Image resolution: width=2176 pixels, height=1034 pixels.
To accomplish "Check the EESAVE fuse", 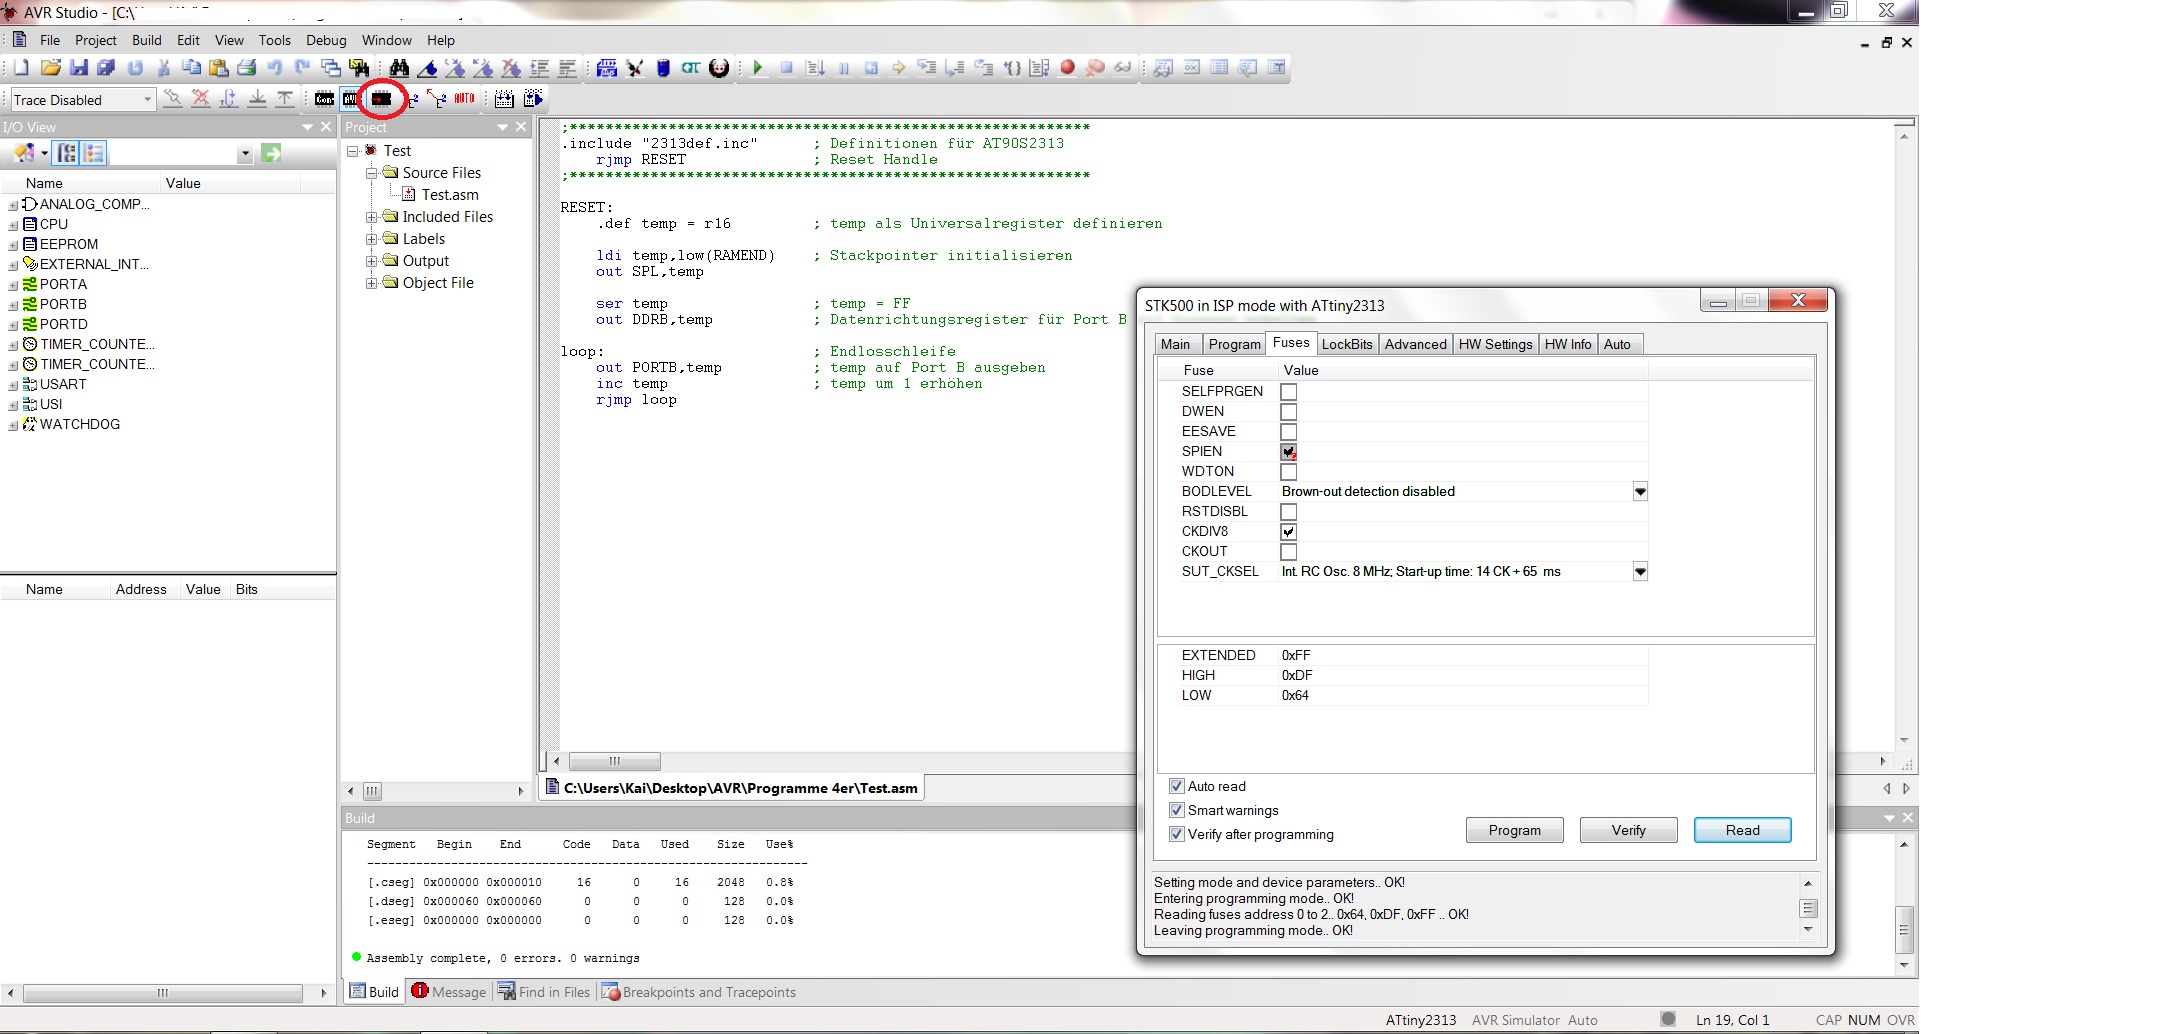I will pyautogui.click(x=1288, y=432).
